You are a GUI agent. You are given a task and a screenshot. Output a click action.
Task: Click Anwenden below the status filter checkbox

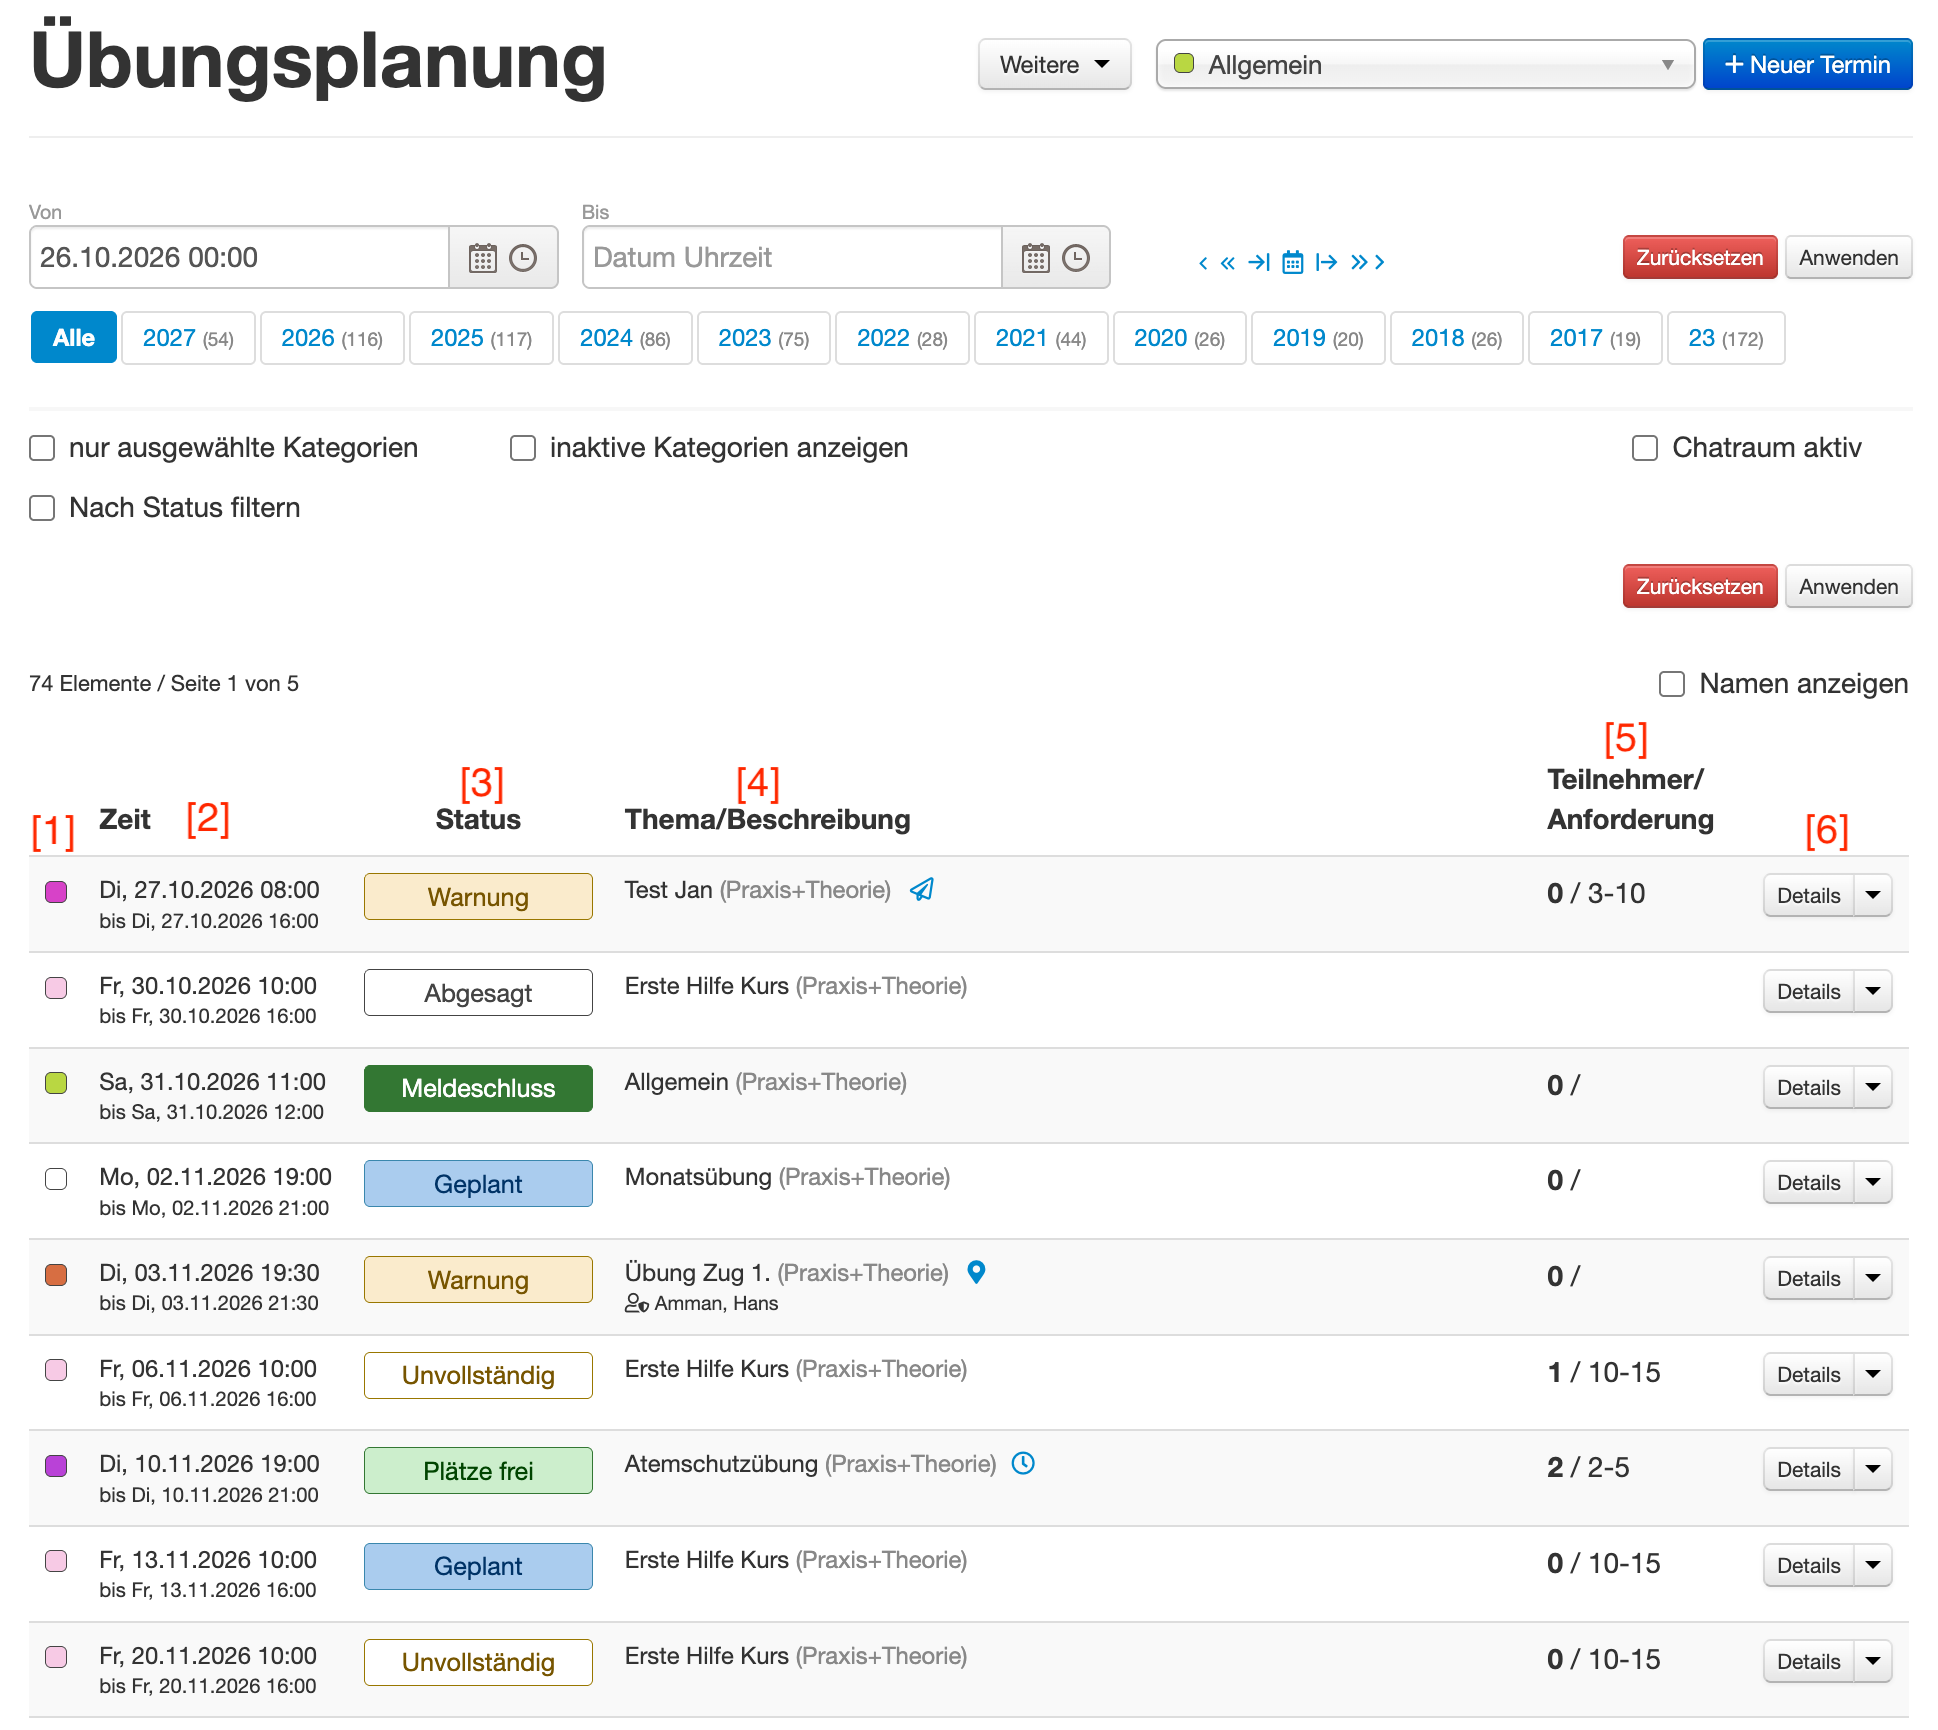[x=1848, y=587]
